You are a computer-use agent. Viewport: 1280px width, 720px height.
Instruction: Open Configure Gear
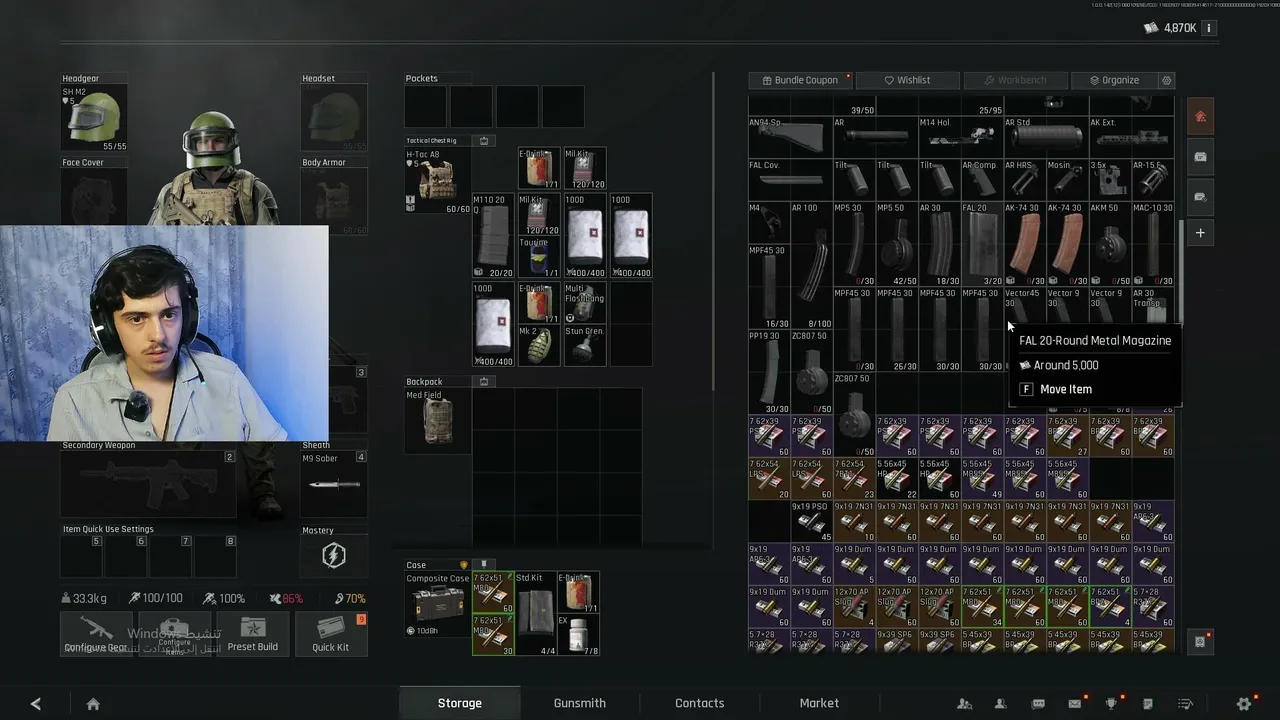[x=96, y=634]
